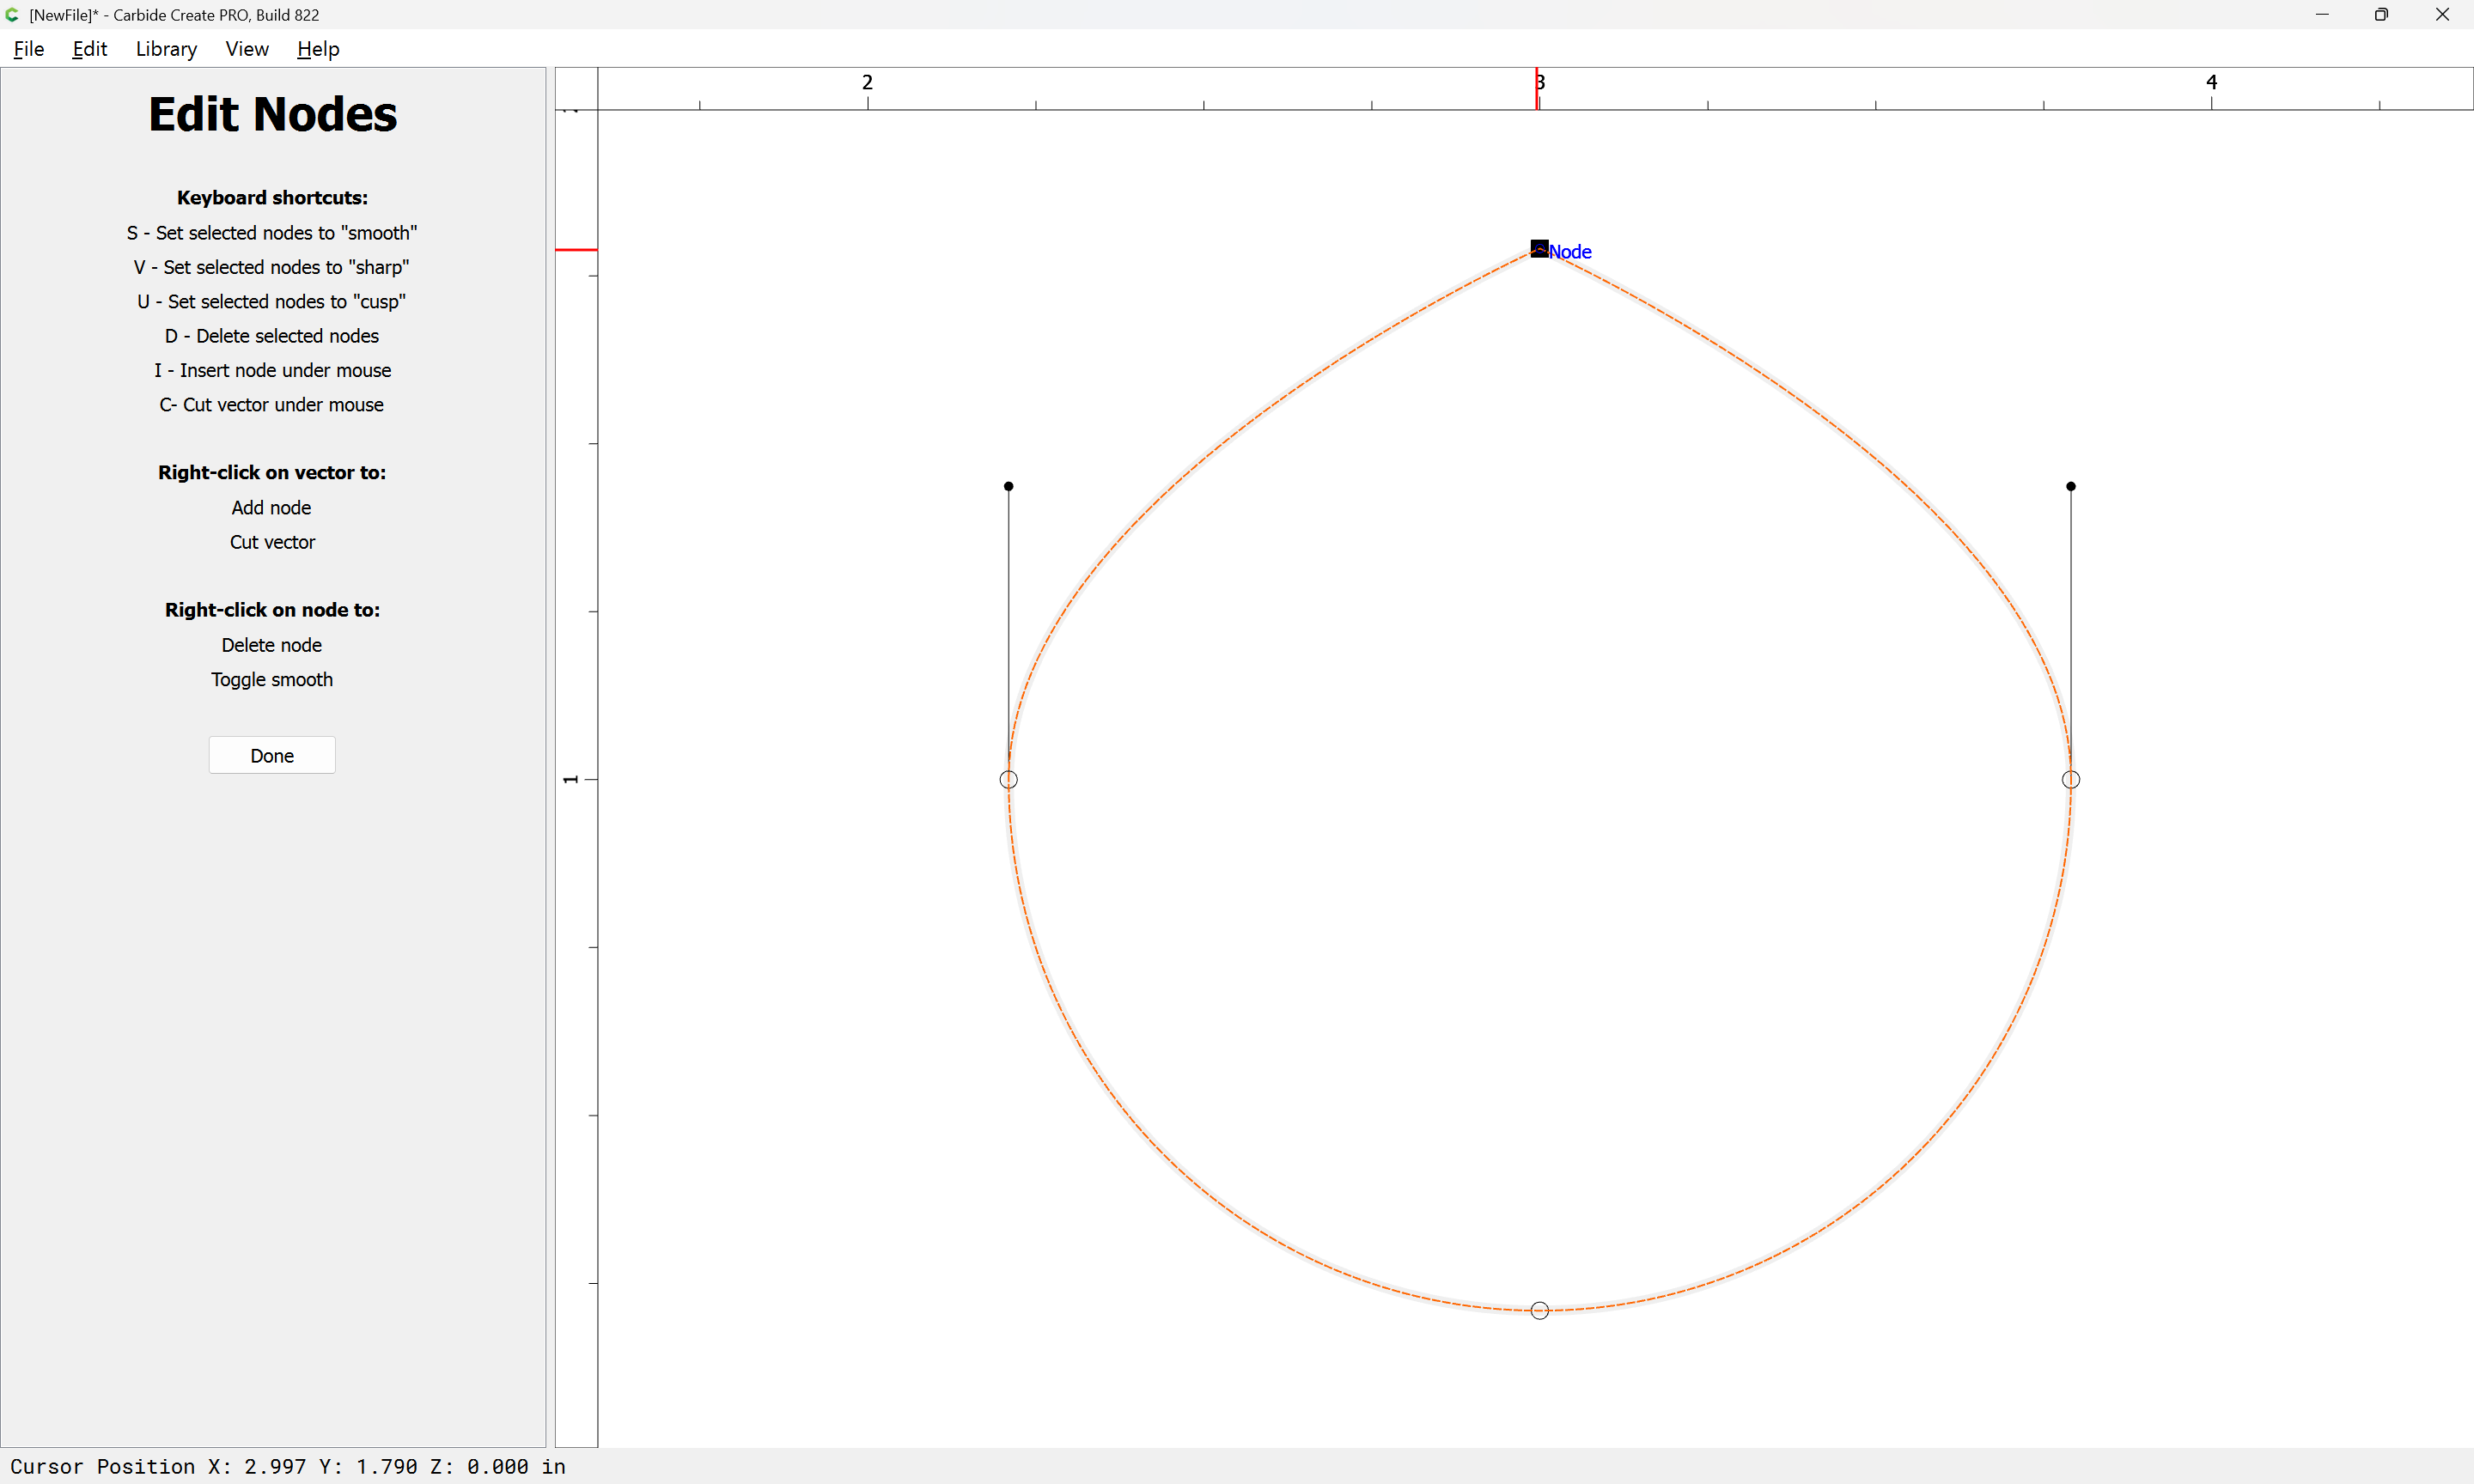Restore down the application window

[x=2381, y=15]
